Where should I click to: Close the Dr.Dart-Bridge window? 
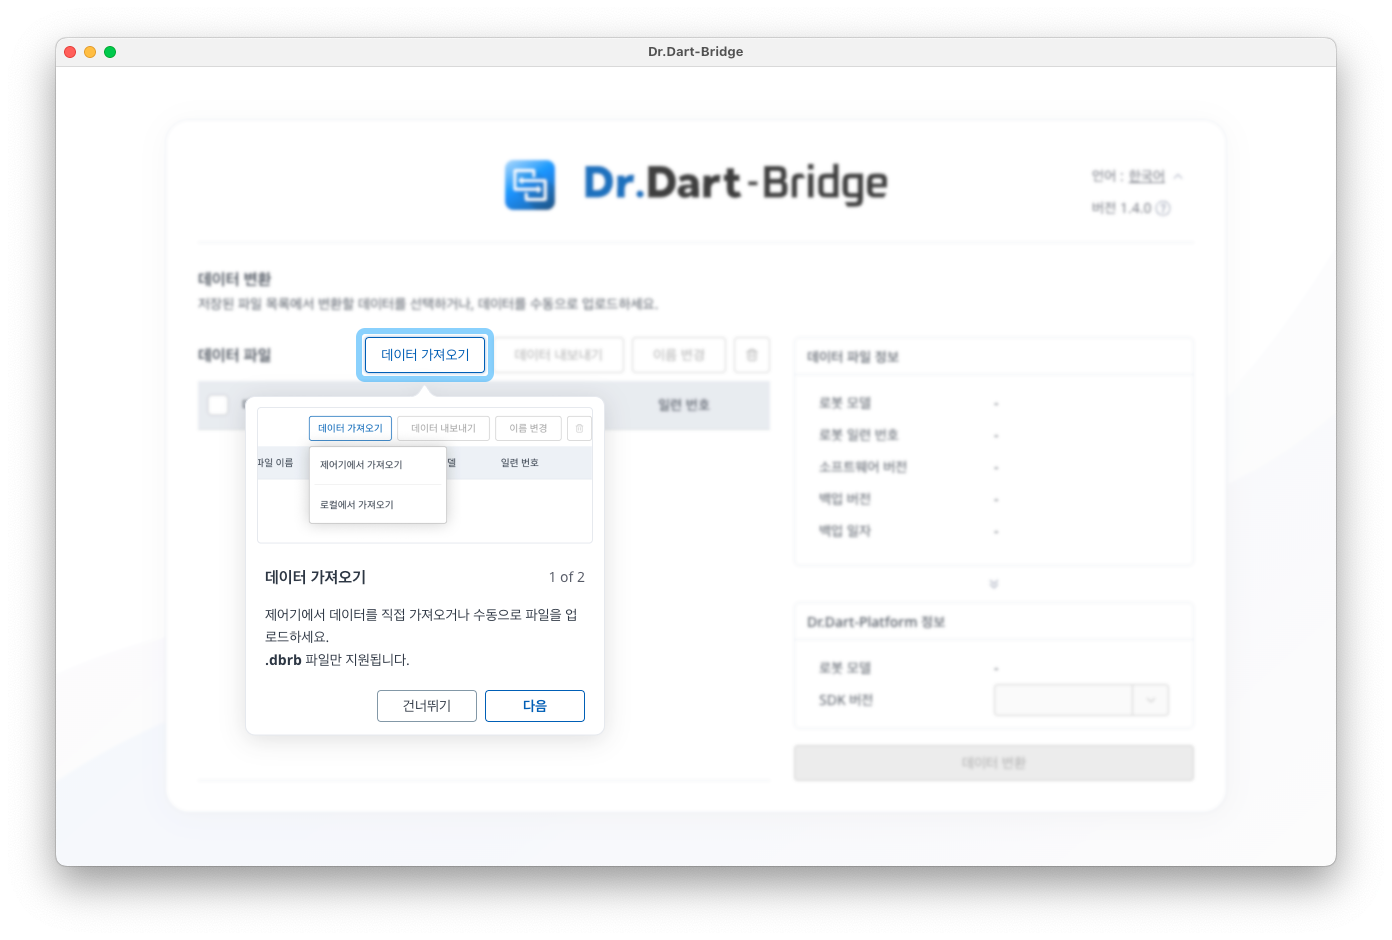pyautogui.click(x=70, y=52)
